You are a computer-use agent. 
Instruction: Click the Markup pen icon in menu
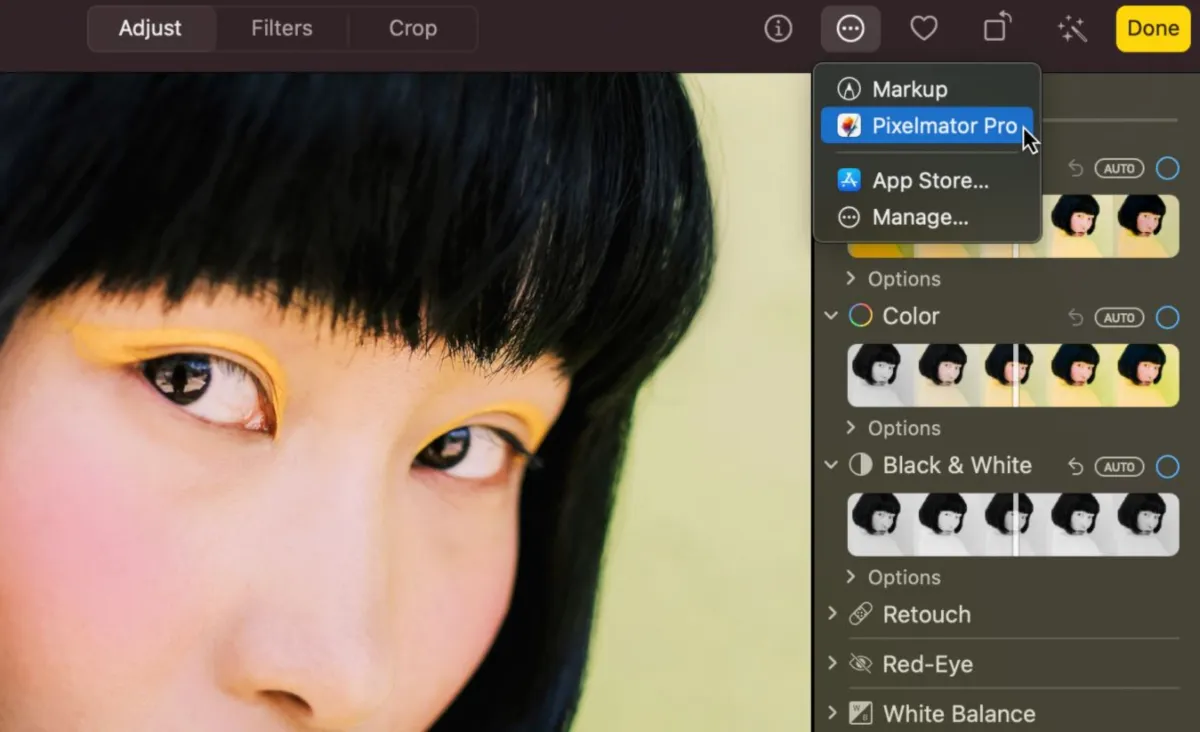[849, 89]
